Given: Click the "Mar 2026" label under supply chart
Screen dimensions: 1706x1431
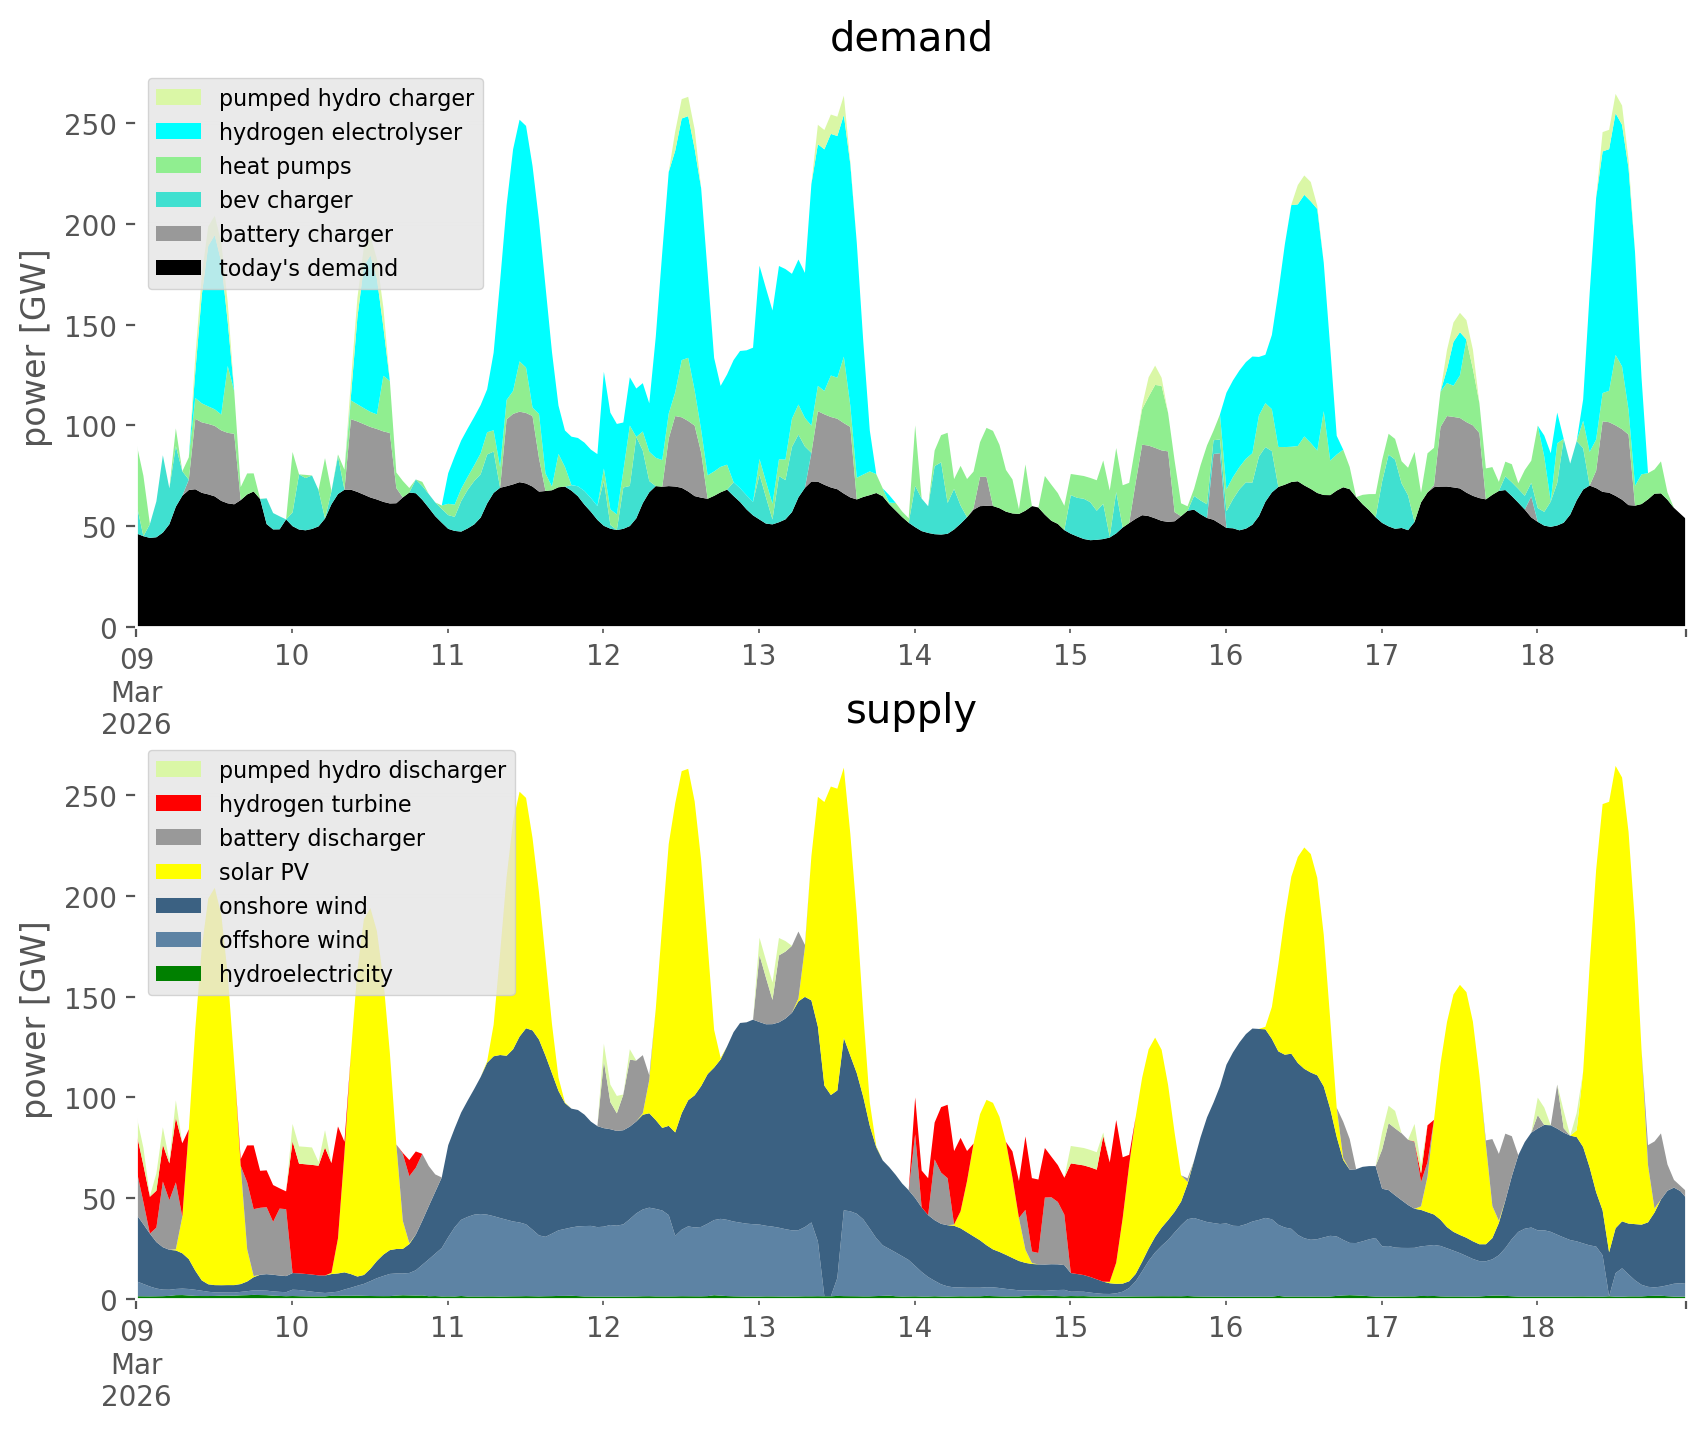Looking at the screenshot, I should [x=136, y=1380].
